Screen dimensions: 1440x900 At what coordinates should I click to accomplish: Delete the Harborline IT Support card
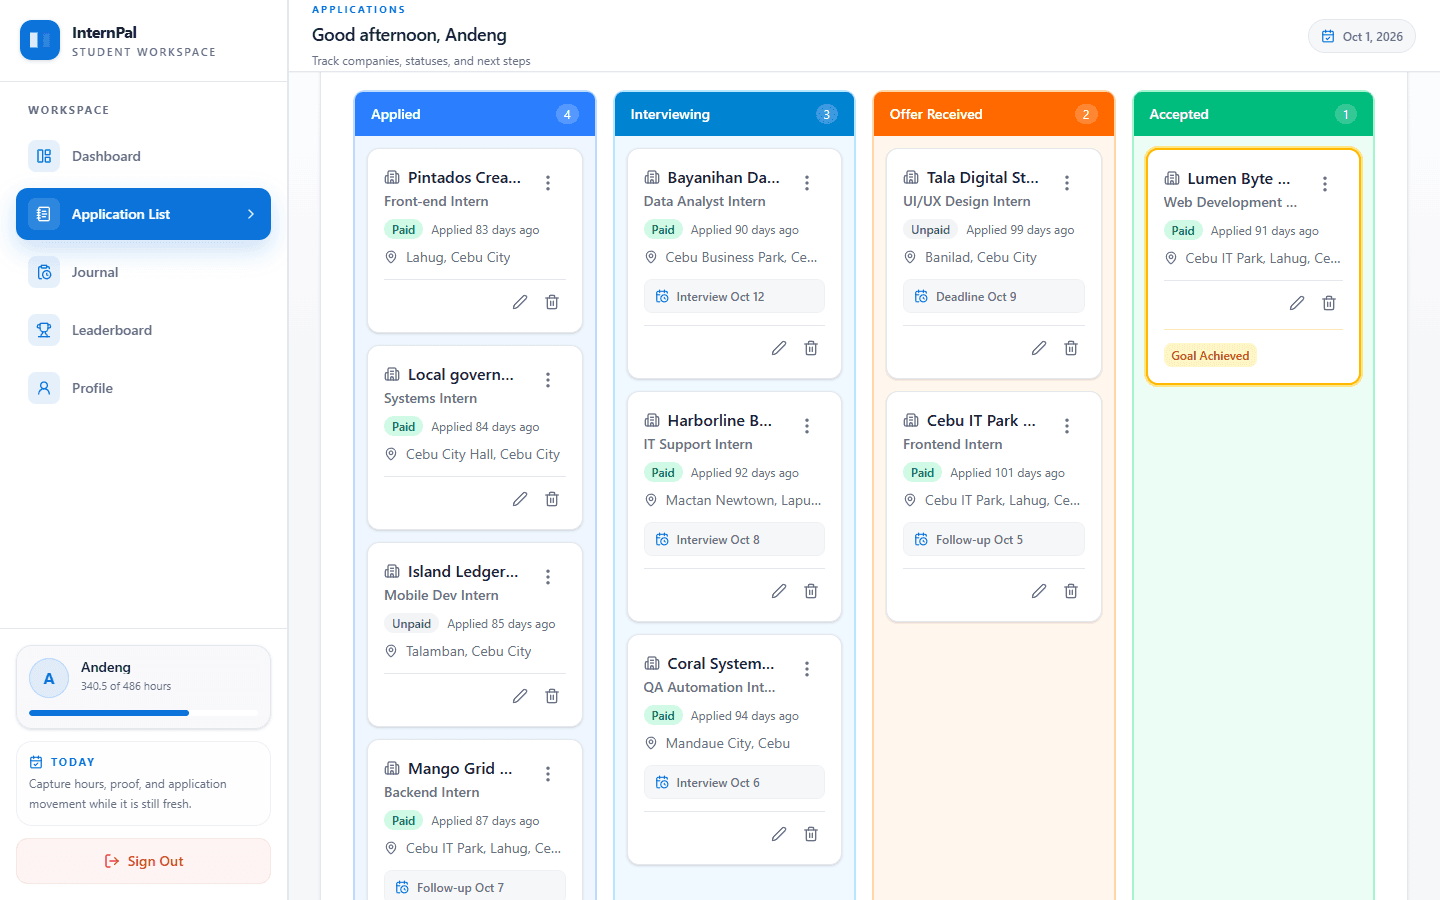coord(811,591)
